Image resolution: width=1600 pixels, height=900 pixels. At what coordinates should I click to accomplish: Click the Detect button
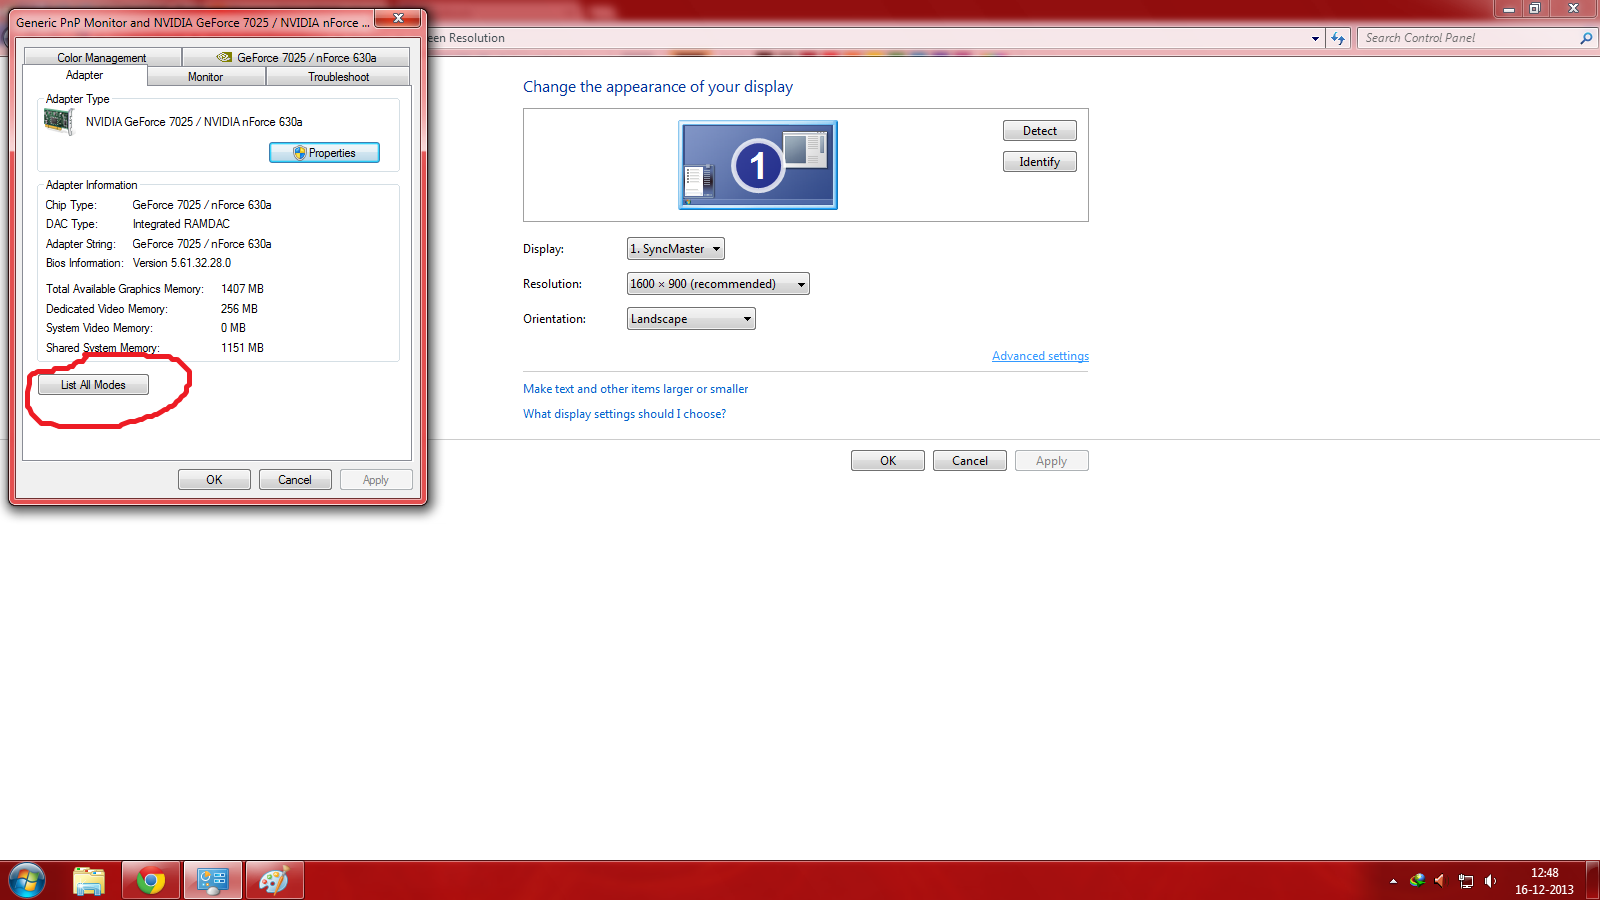point(1040,131)
